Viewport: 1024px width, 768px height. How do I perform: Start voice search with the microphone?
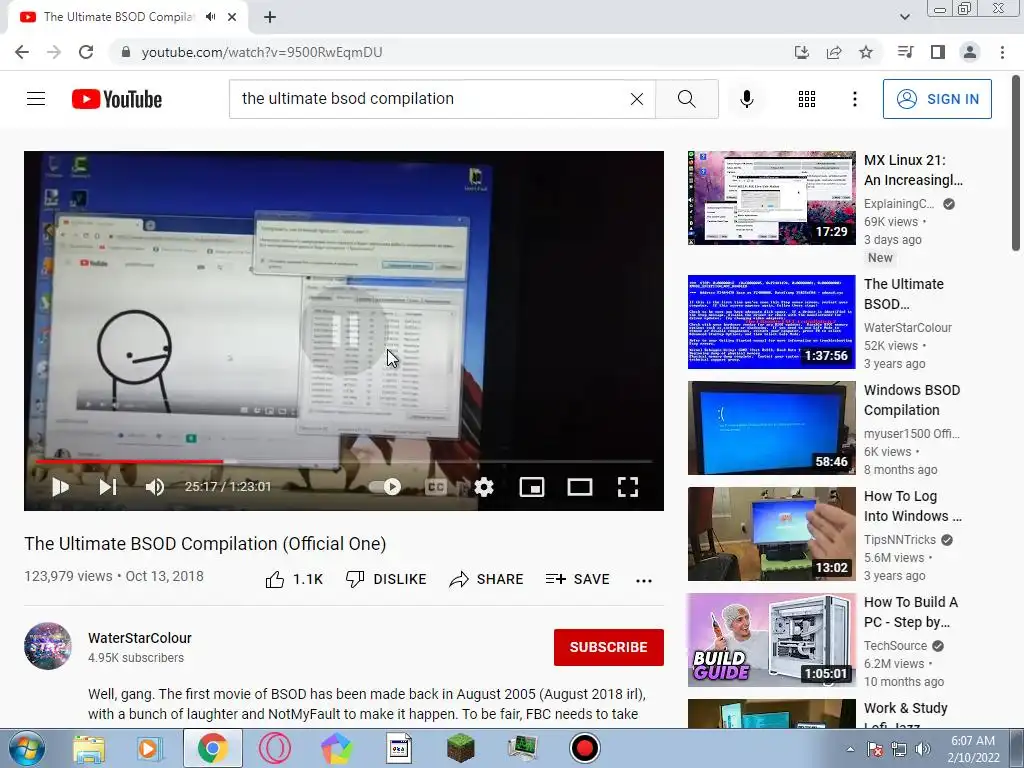[747, 99]
